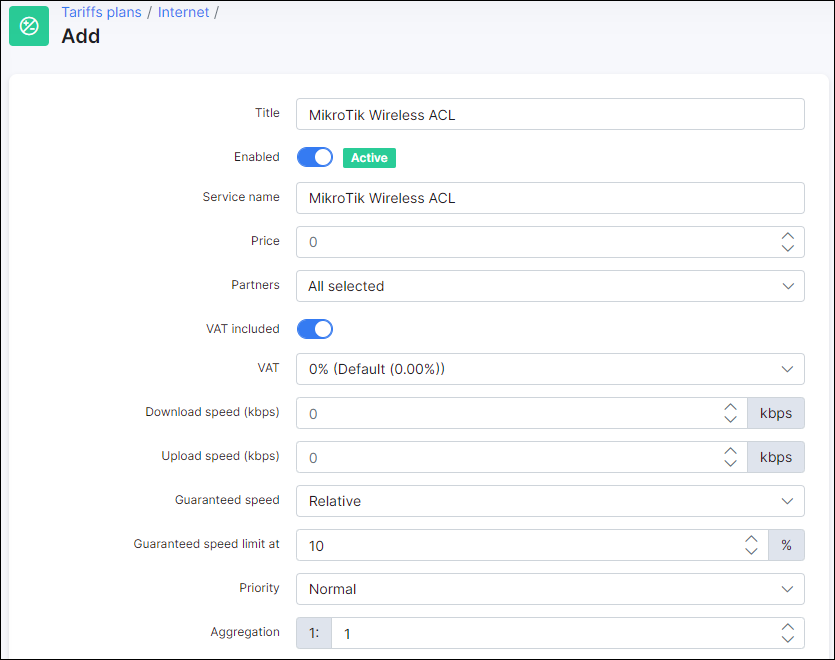Click the VAT included label
Image resolution: width=835 pixels, height=660 pixels.
tap(243, 329)
